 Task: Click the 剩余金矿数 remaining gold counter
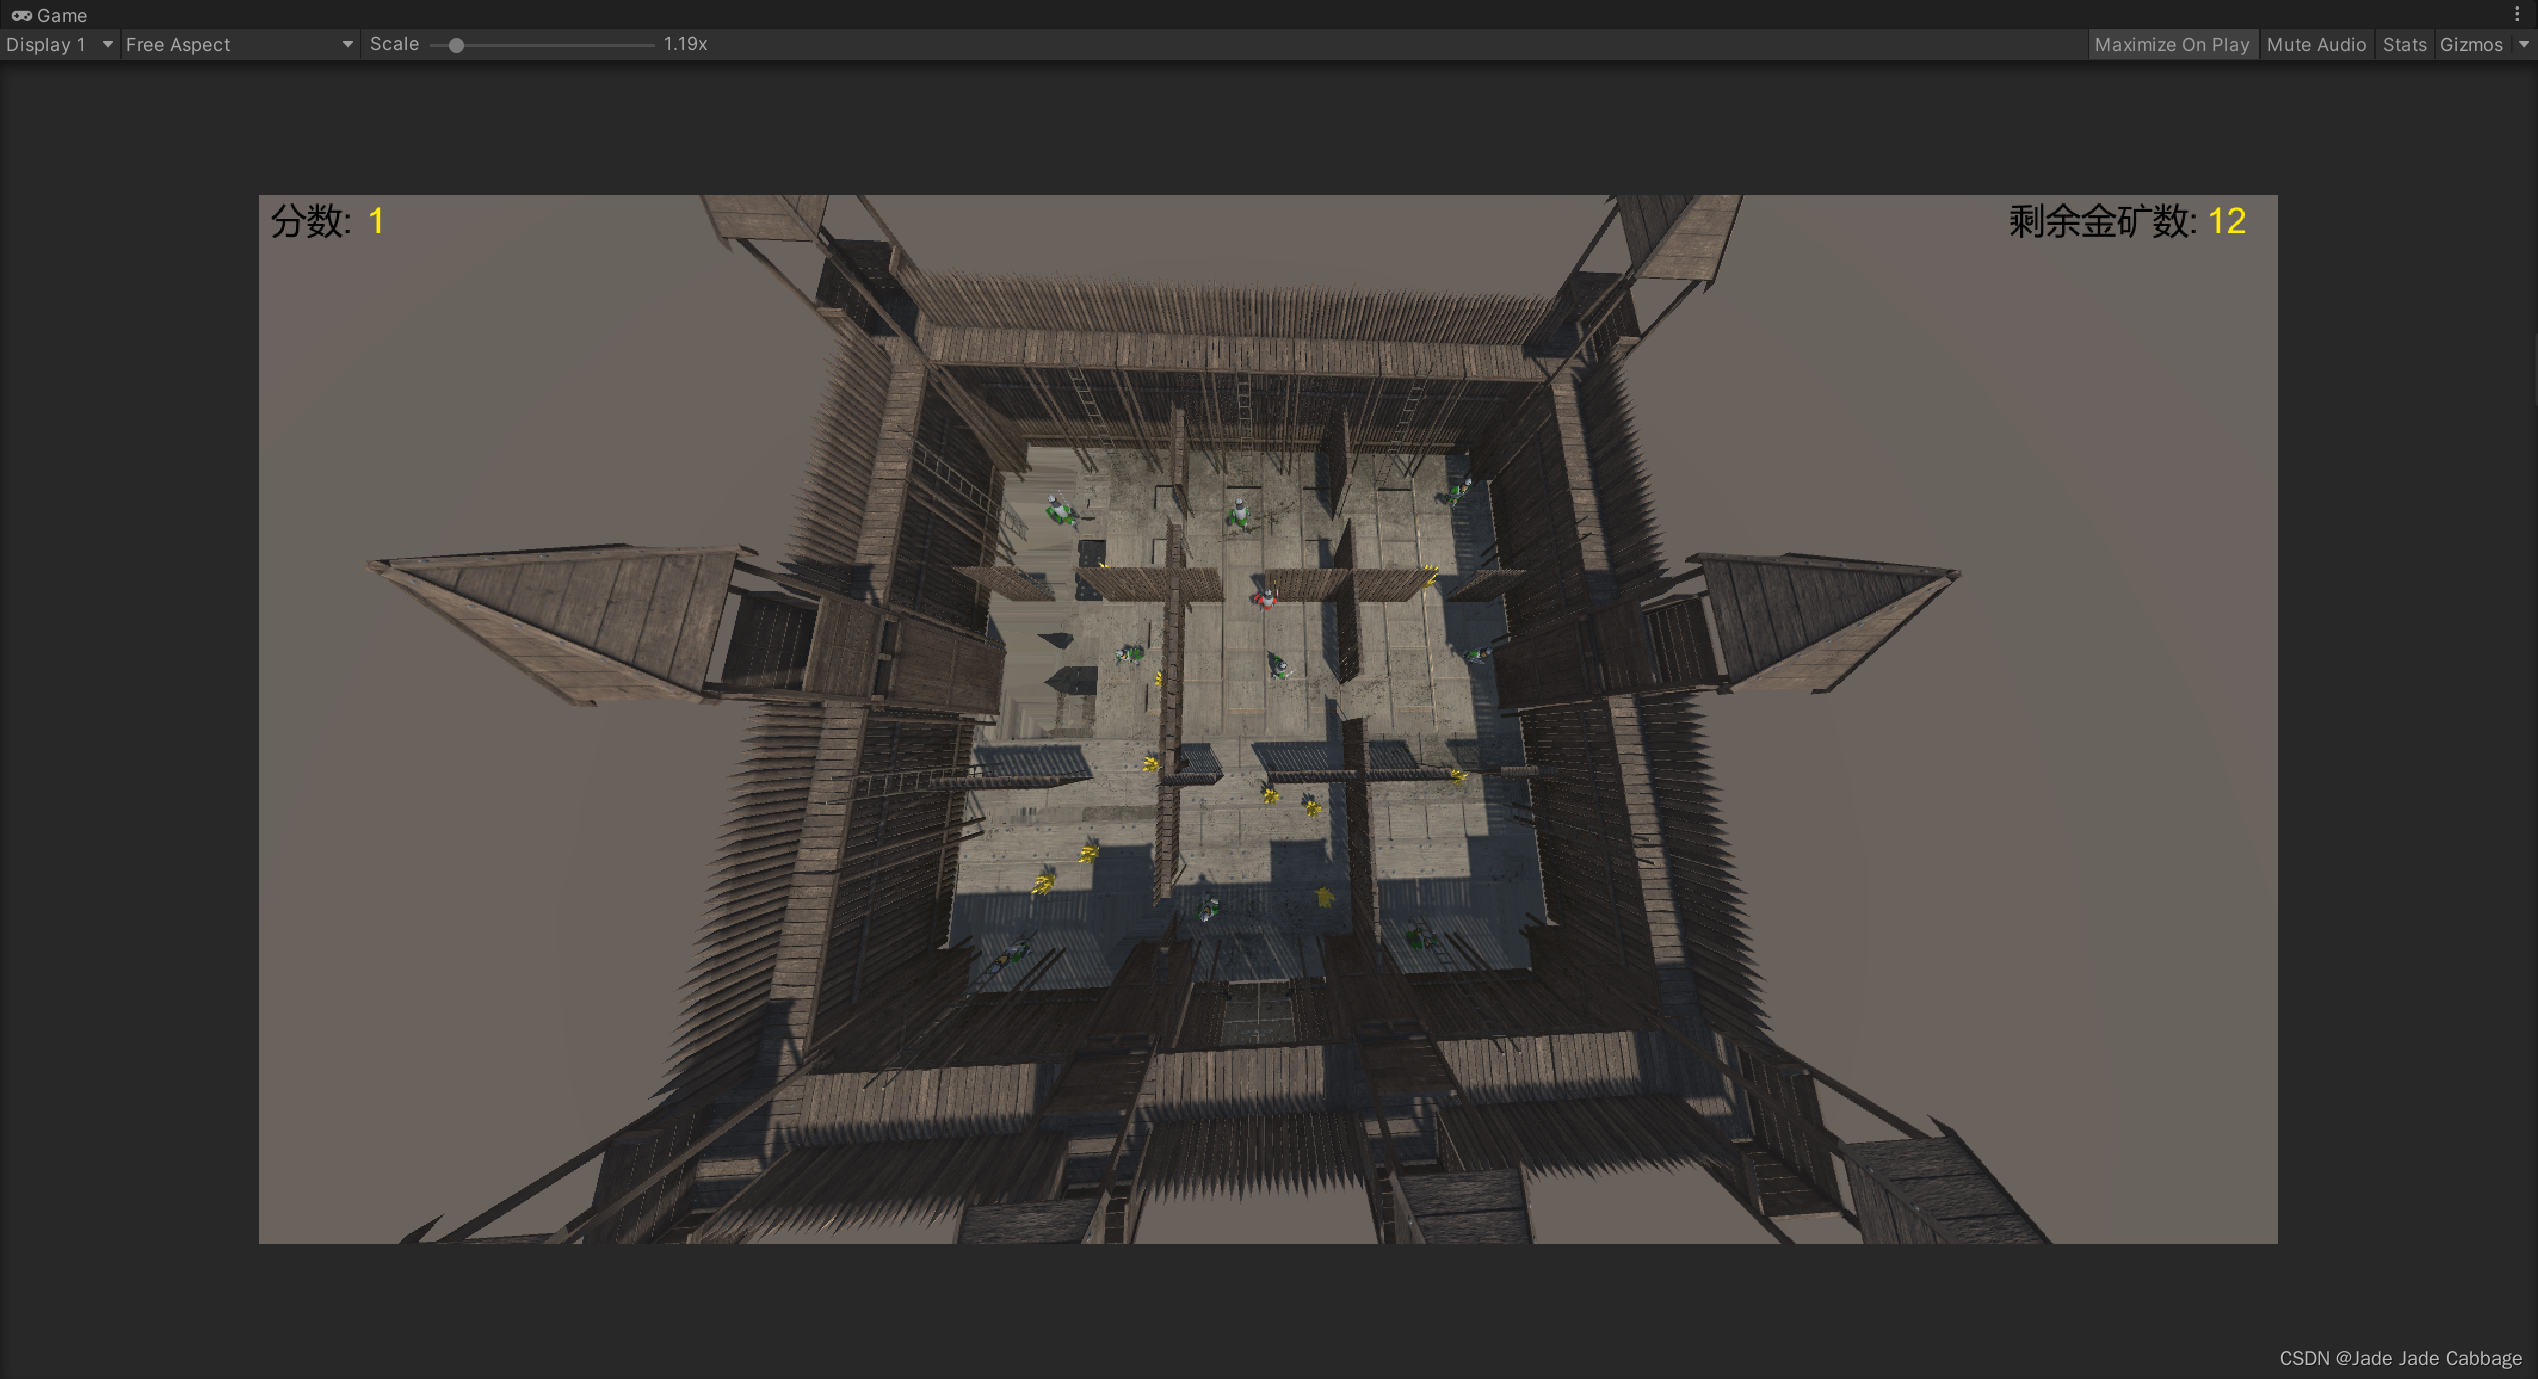point(2126,221)
